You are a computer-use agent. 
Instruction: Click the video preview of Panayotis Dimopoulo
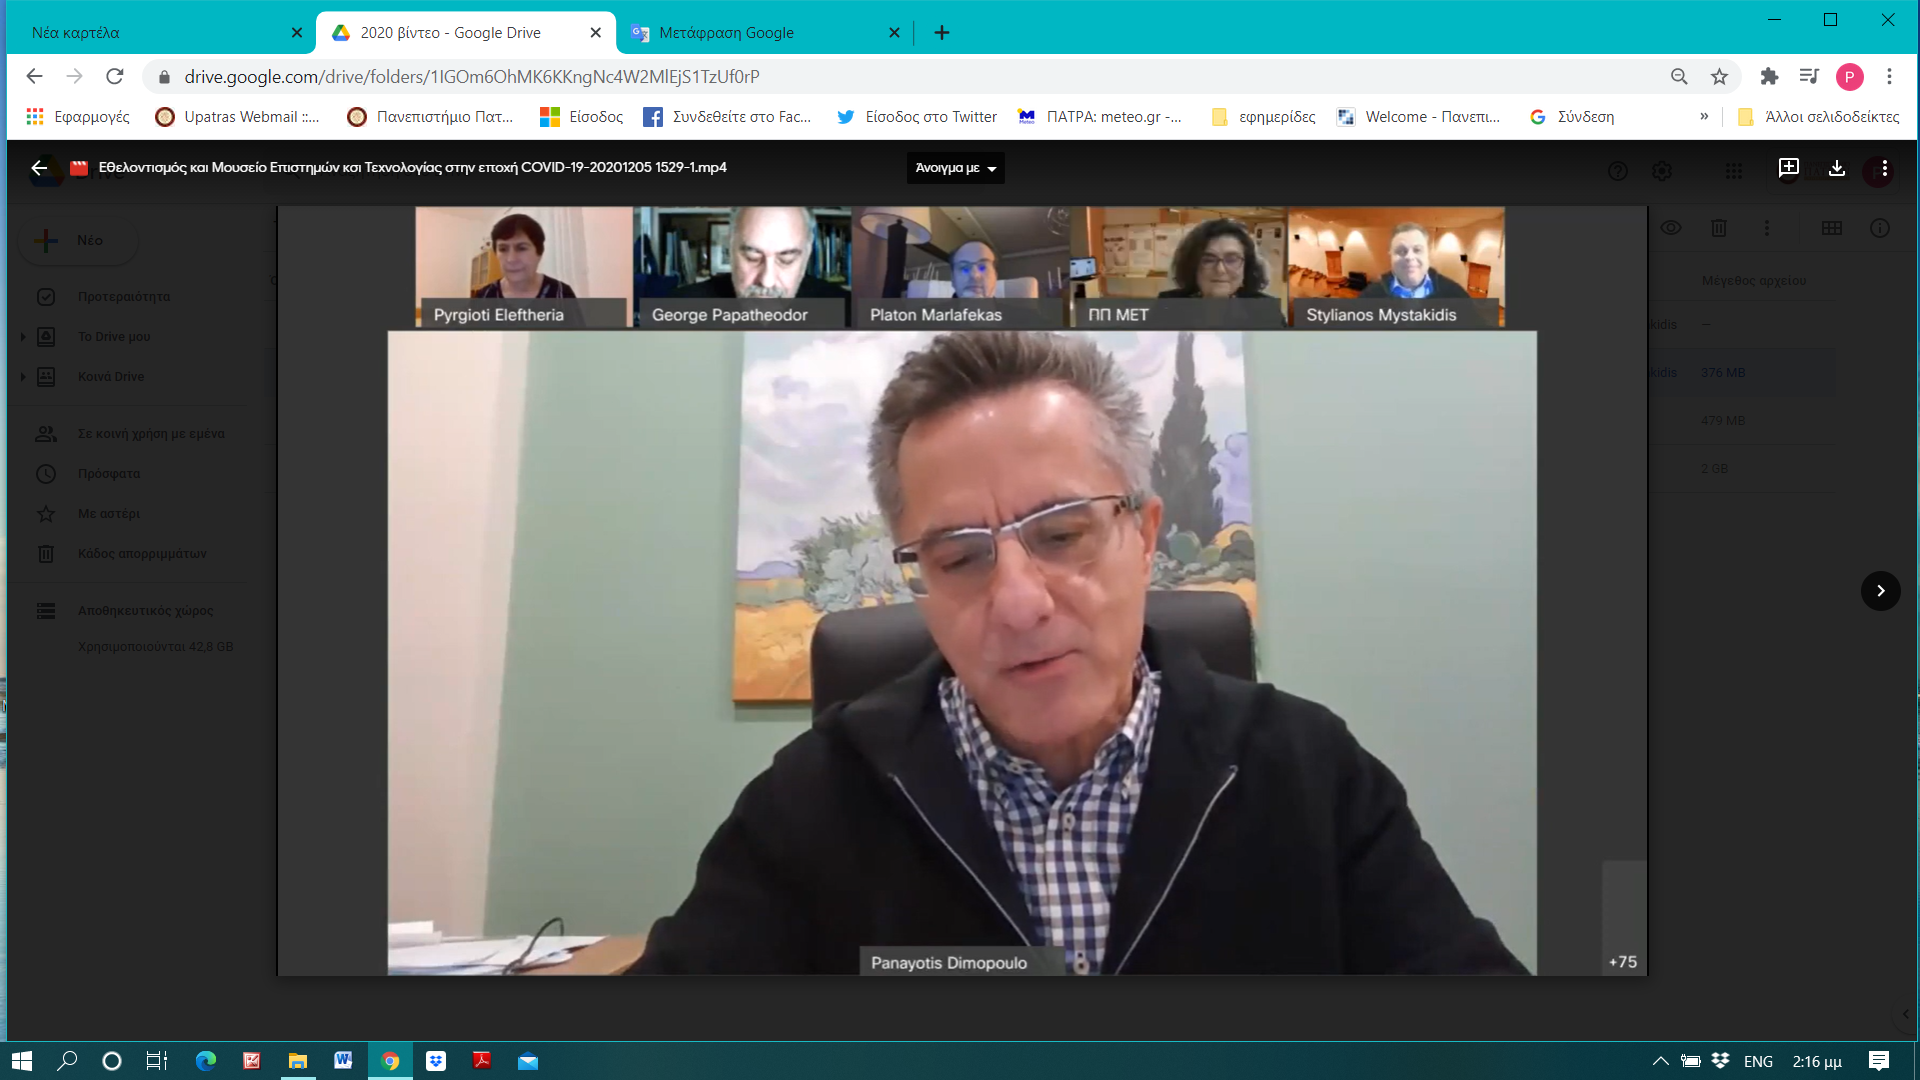(x=962, y=653)
